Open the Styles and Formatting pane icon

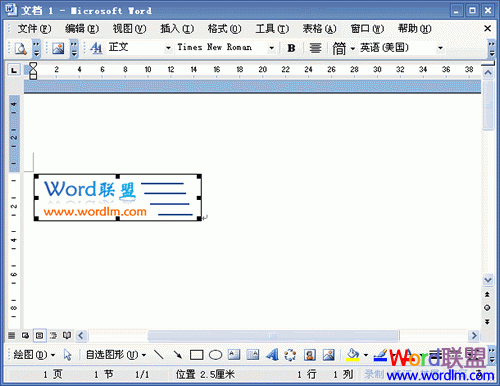pyautogui.click(x=96, y=48)
